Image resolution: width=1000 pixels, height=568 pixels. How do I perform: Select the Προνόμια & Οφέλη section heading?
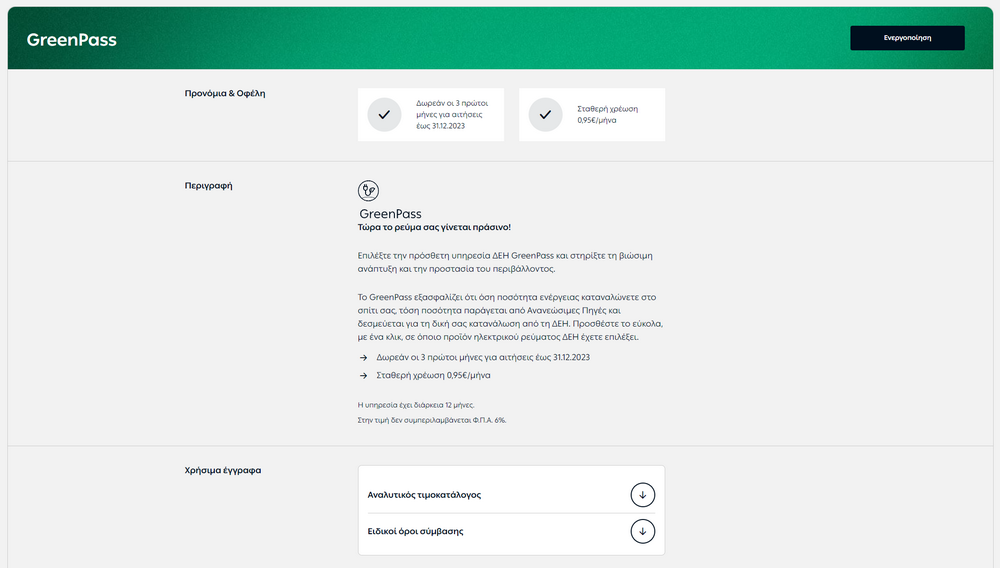(x=224, y=93)
